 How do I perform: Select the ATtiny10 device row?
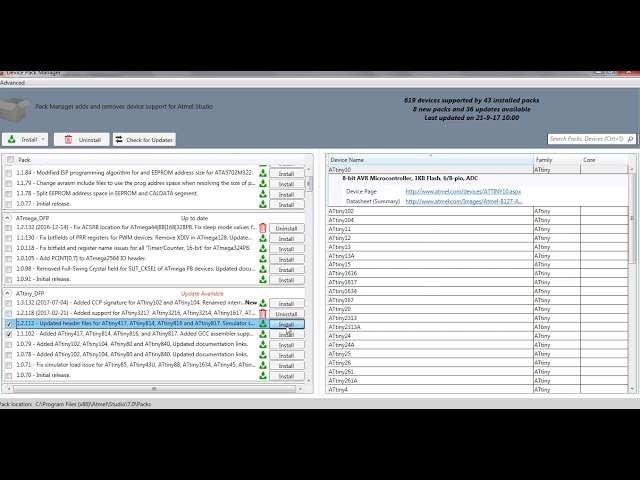pyautogui.click(x=478, y=169)
